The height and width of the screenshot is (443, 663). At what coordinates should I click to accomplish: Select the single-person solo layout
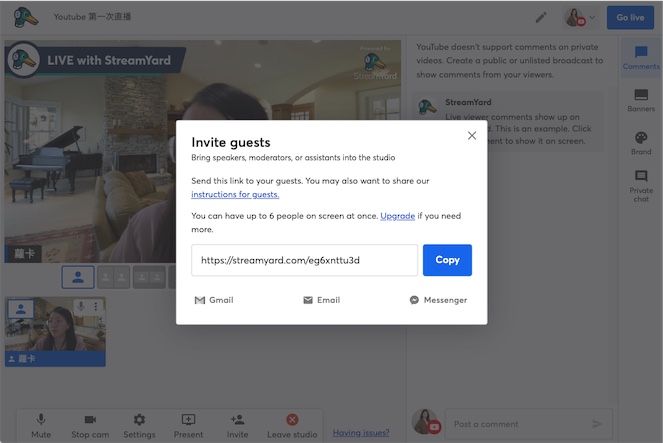click(78, 277)
